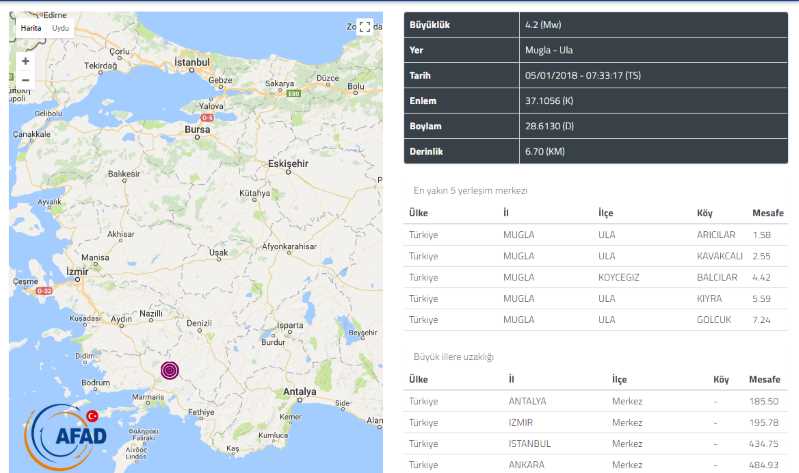Click the Denizli label on the map

(200, 324)
